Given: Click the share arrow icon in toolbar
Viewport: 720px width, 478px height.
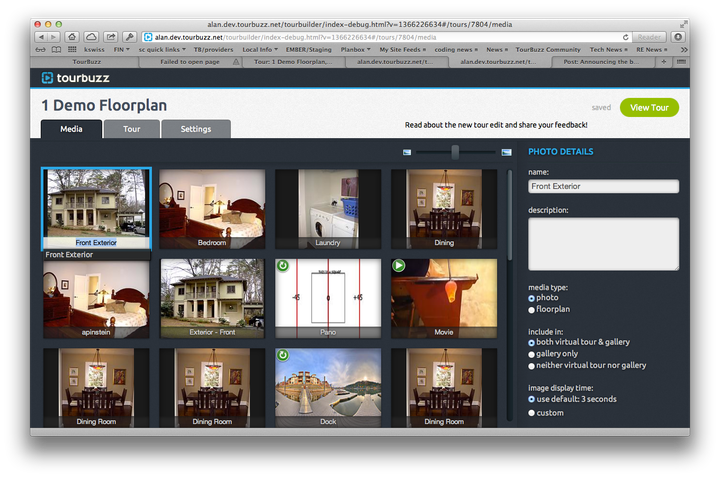Looking at the screenshot, I should coord(111,37).
